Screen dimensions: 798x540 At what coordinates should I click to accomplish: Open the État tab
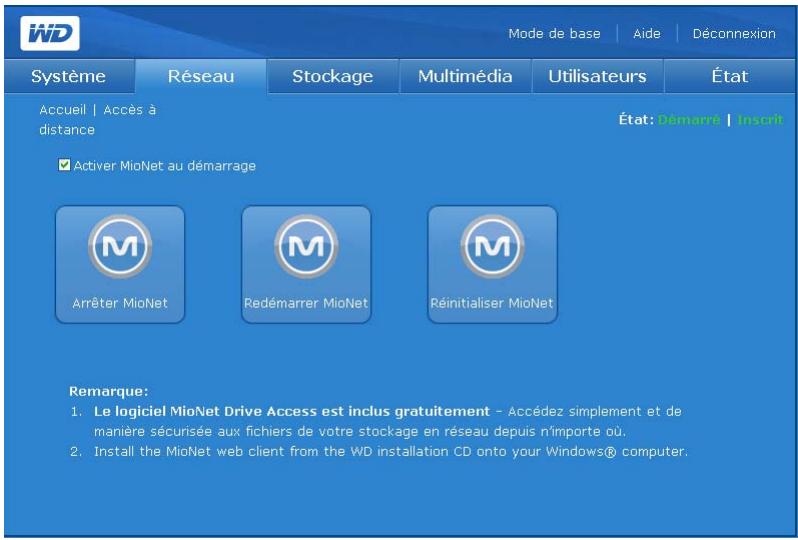coord(730,76)
